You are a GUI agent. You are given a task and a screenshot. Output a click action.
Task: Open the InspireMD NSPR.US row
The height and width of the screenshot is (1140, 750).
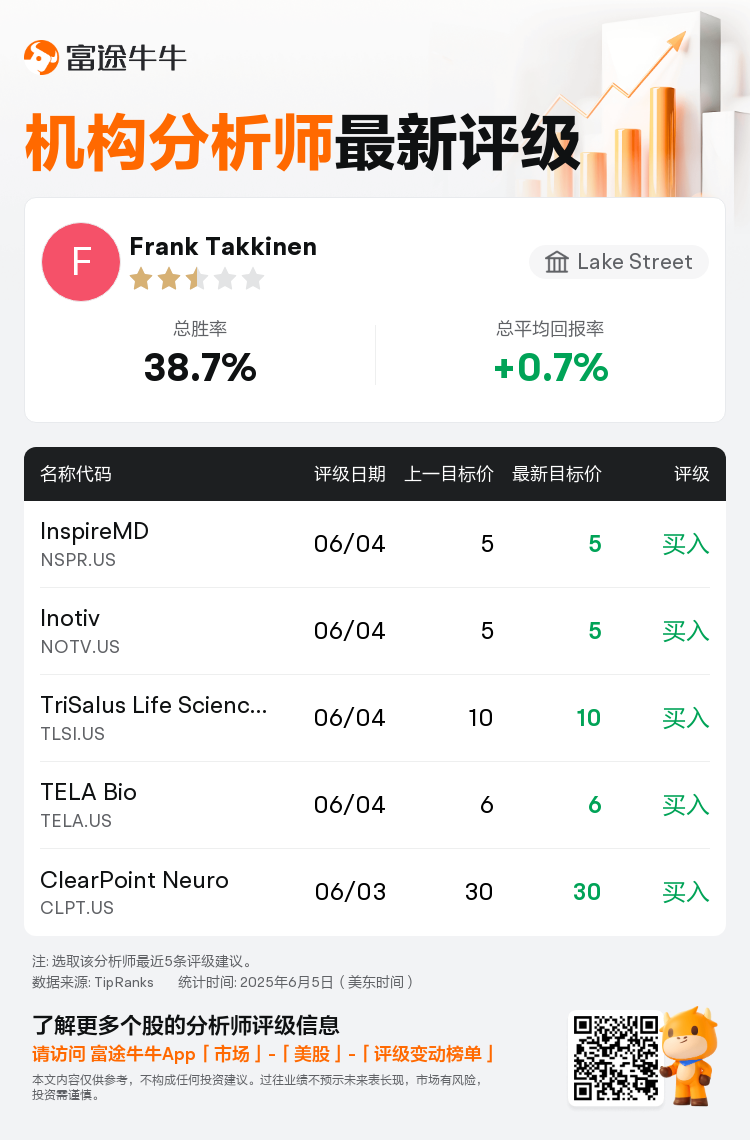[x=375, y=544]
